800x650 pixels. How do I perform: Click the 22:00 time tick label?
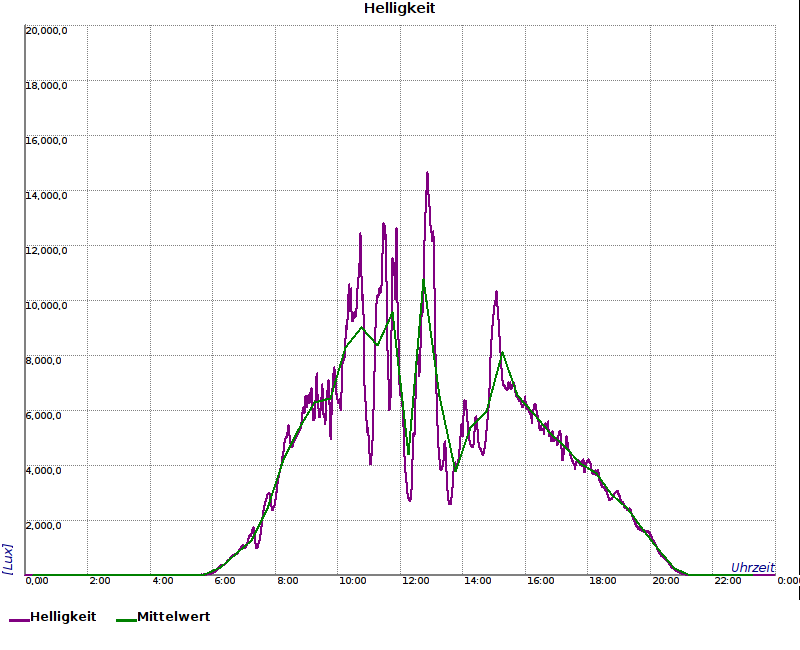coord(728,581)
